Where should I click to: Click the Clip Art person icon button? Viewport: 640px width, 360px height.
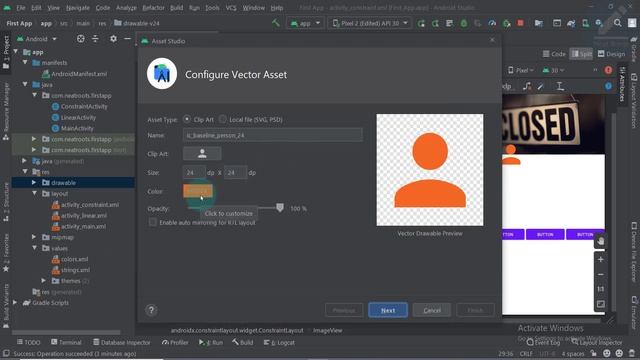pos(202,154)
